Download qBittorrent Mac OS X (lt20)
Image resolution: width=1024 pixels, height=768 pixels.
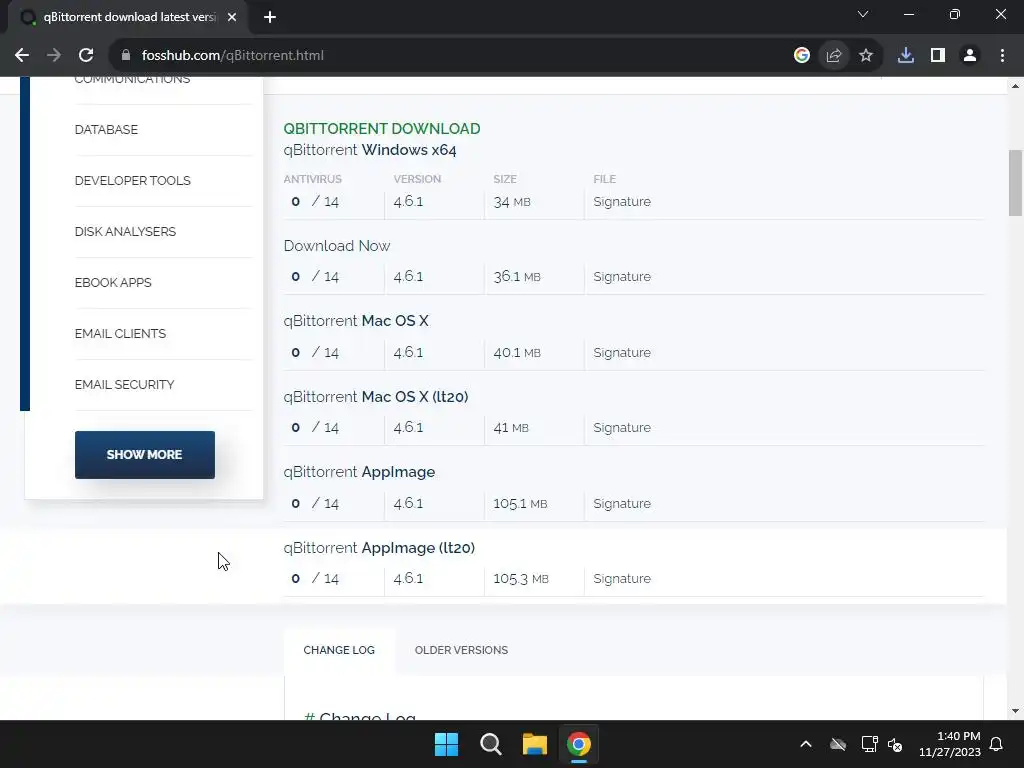click(x=376, y=397)
